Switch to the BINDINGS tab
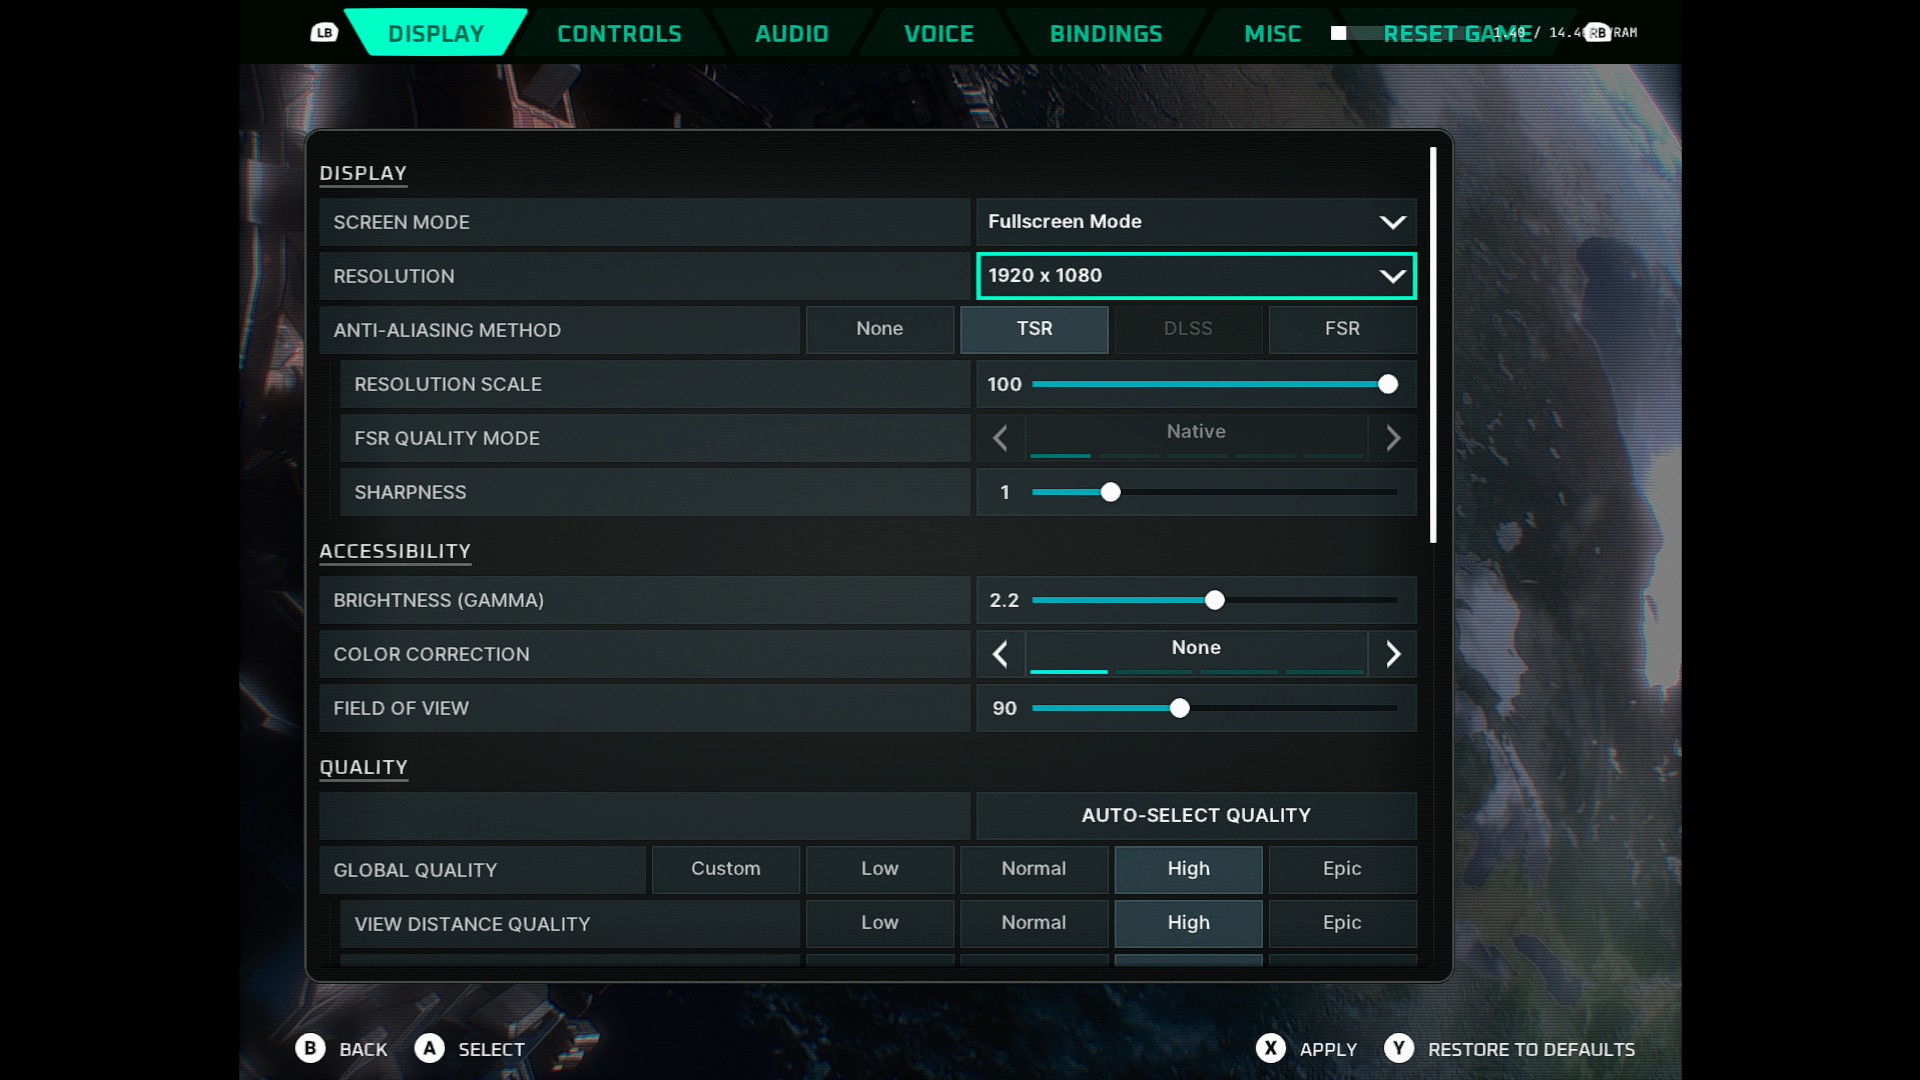Screen dimensions: 1920x1080 click(x=1105, y=33)
